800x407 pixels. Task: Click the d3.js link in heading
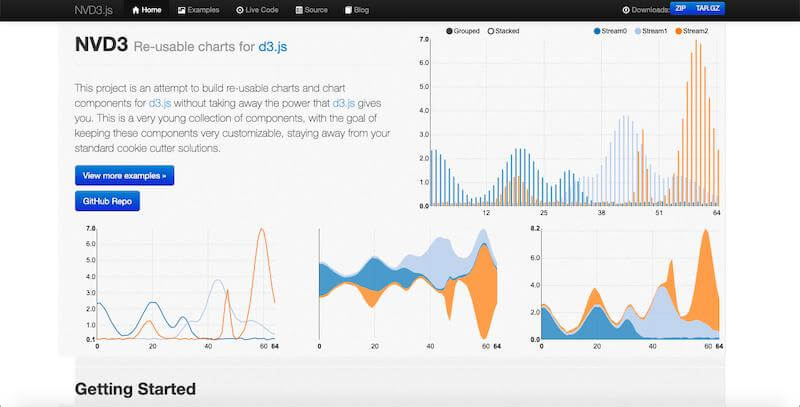[272, 47]
